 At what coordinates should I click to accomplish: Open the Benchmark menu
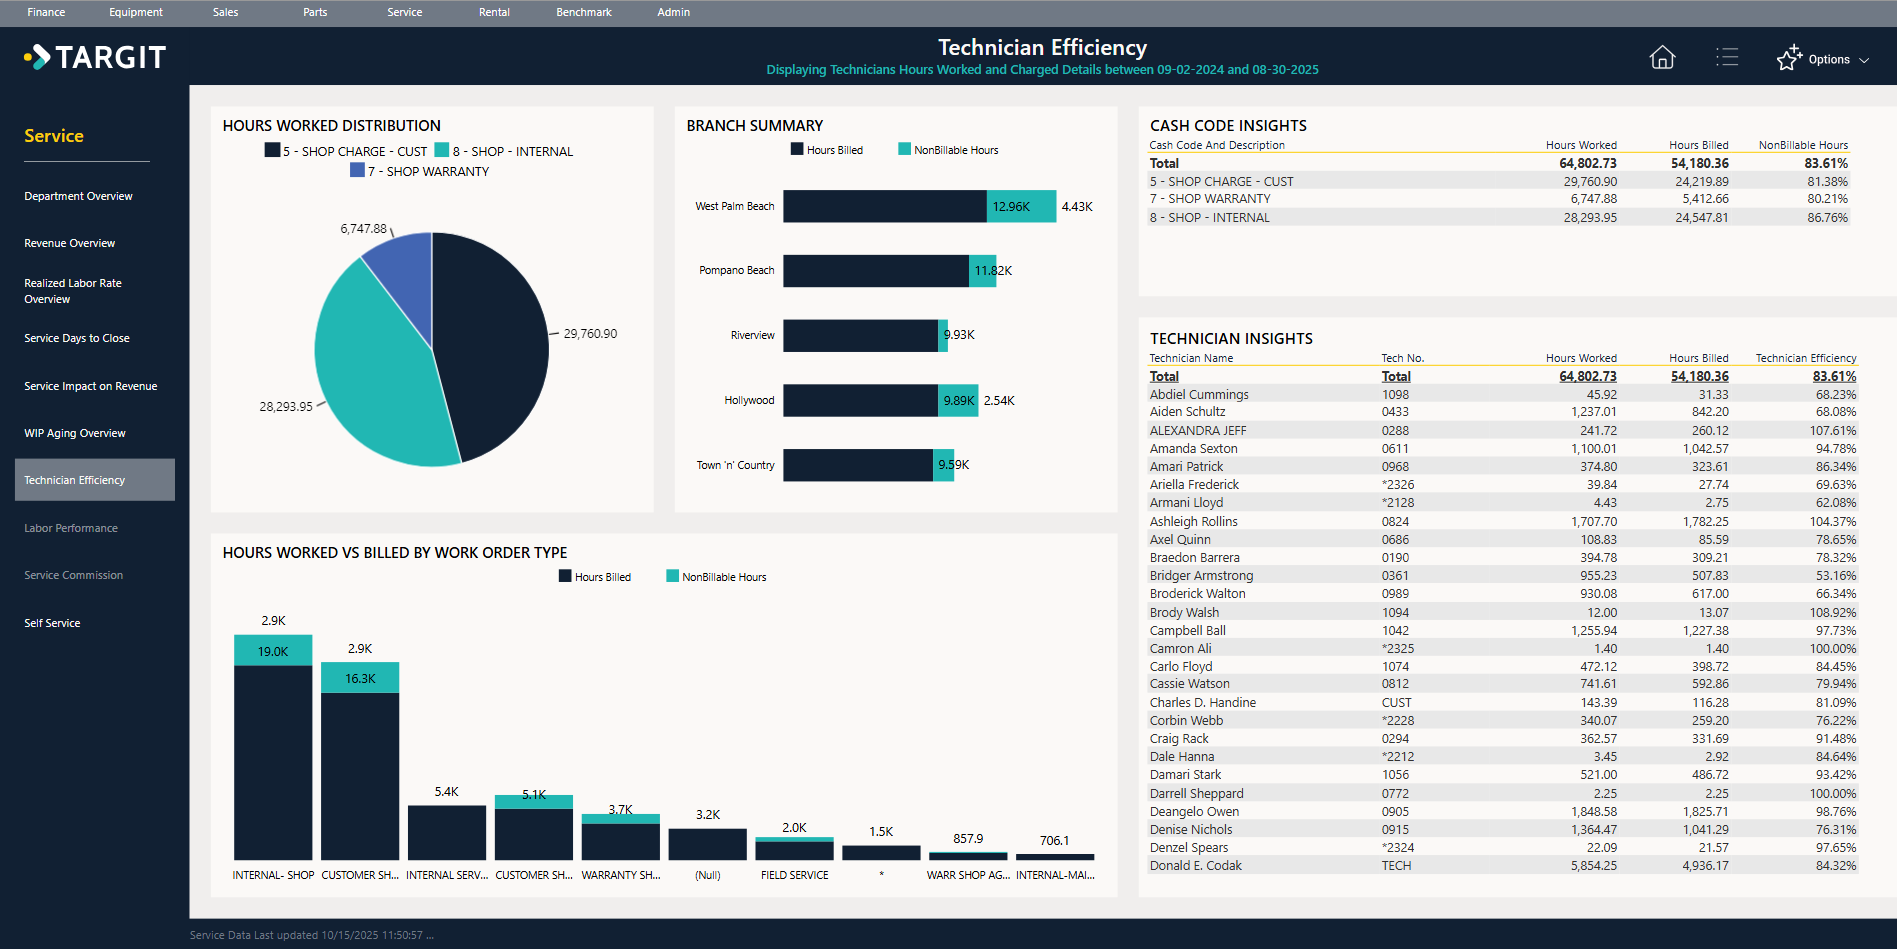point(584,12)
